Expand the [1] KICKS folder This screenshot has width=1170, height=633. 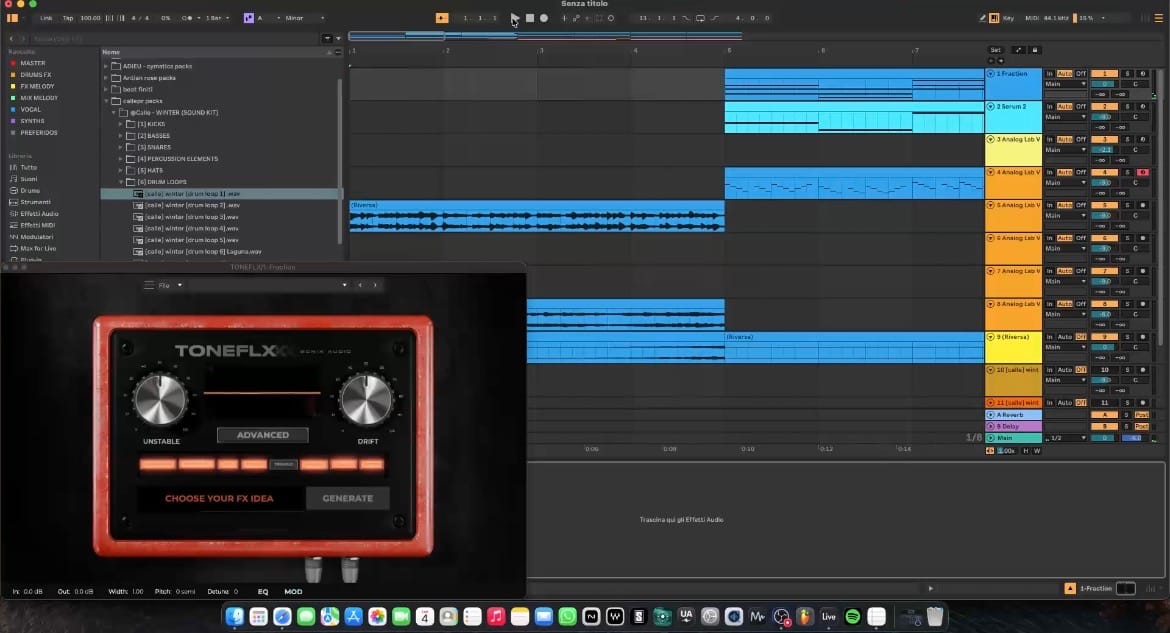[x=121, y=124]
